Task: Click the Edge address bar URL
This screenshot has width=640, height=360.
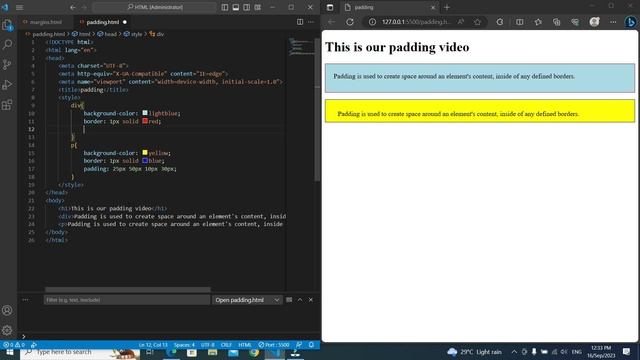Action: (x=416, y=22)
